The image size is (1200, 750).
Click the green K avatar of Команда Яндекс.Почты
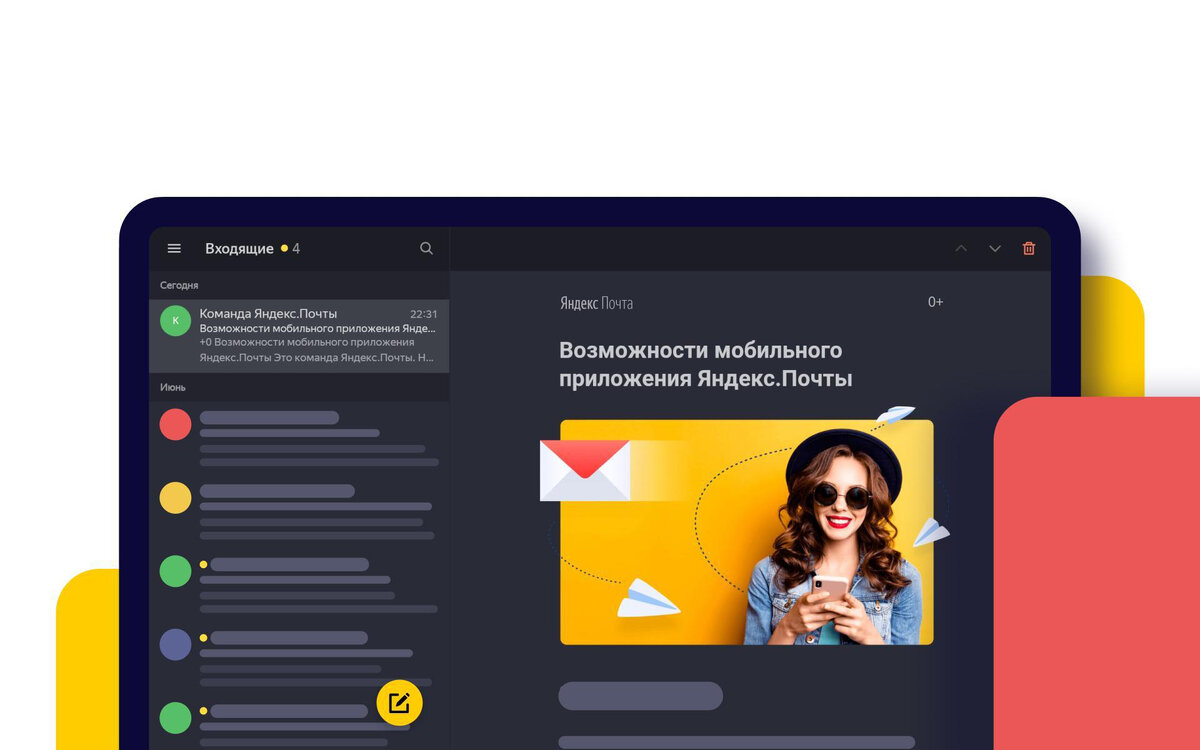click(x=175, y=321)
